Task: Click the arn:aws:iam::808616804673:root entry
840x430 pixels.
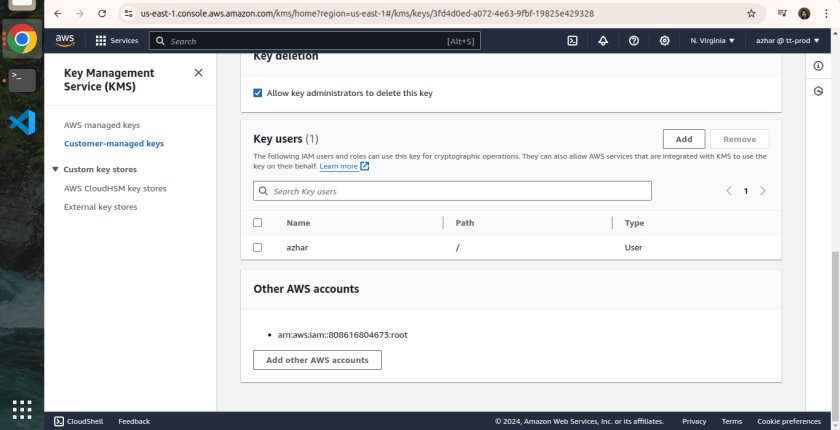Action: click(342, 335)
